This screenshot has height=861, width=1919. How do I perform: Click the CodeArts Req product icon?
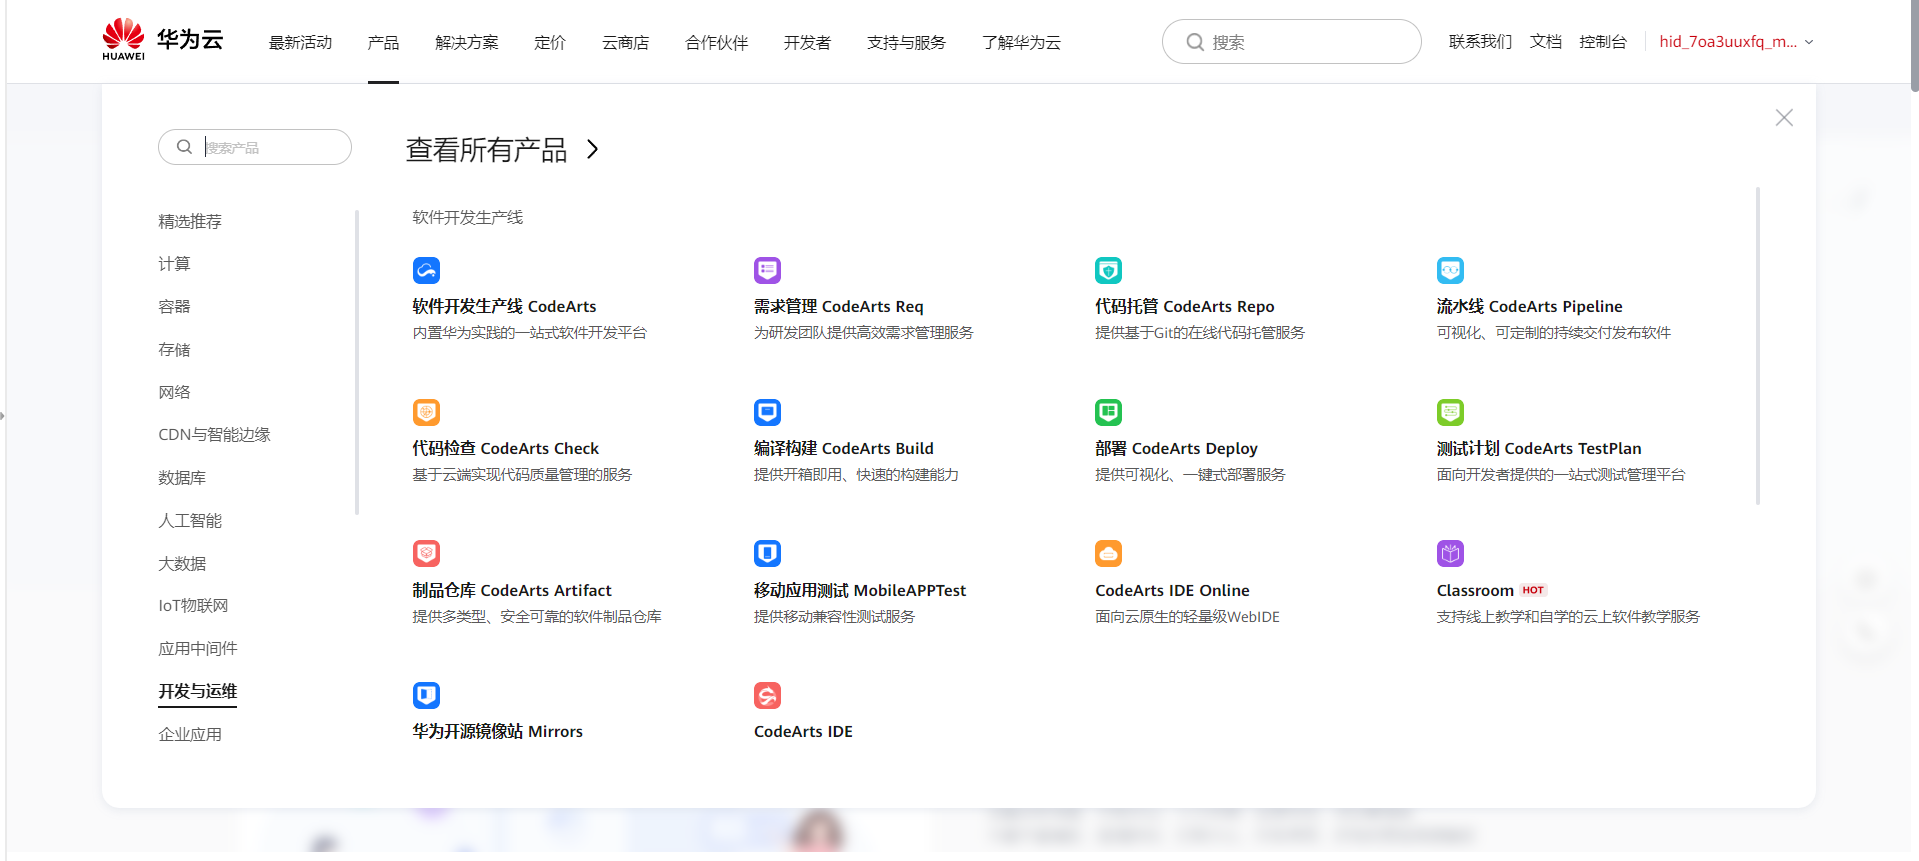767,270
